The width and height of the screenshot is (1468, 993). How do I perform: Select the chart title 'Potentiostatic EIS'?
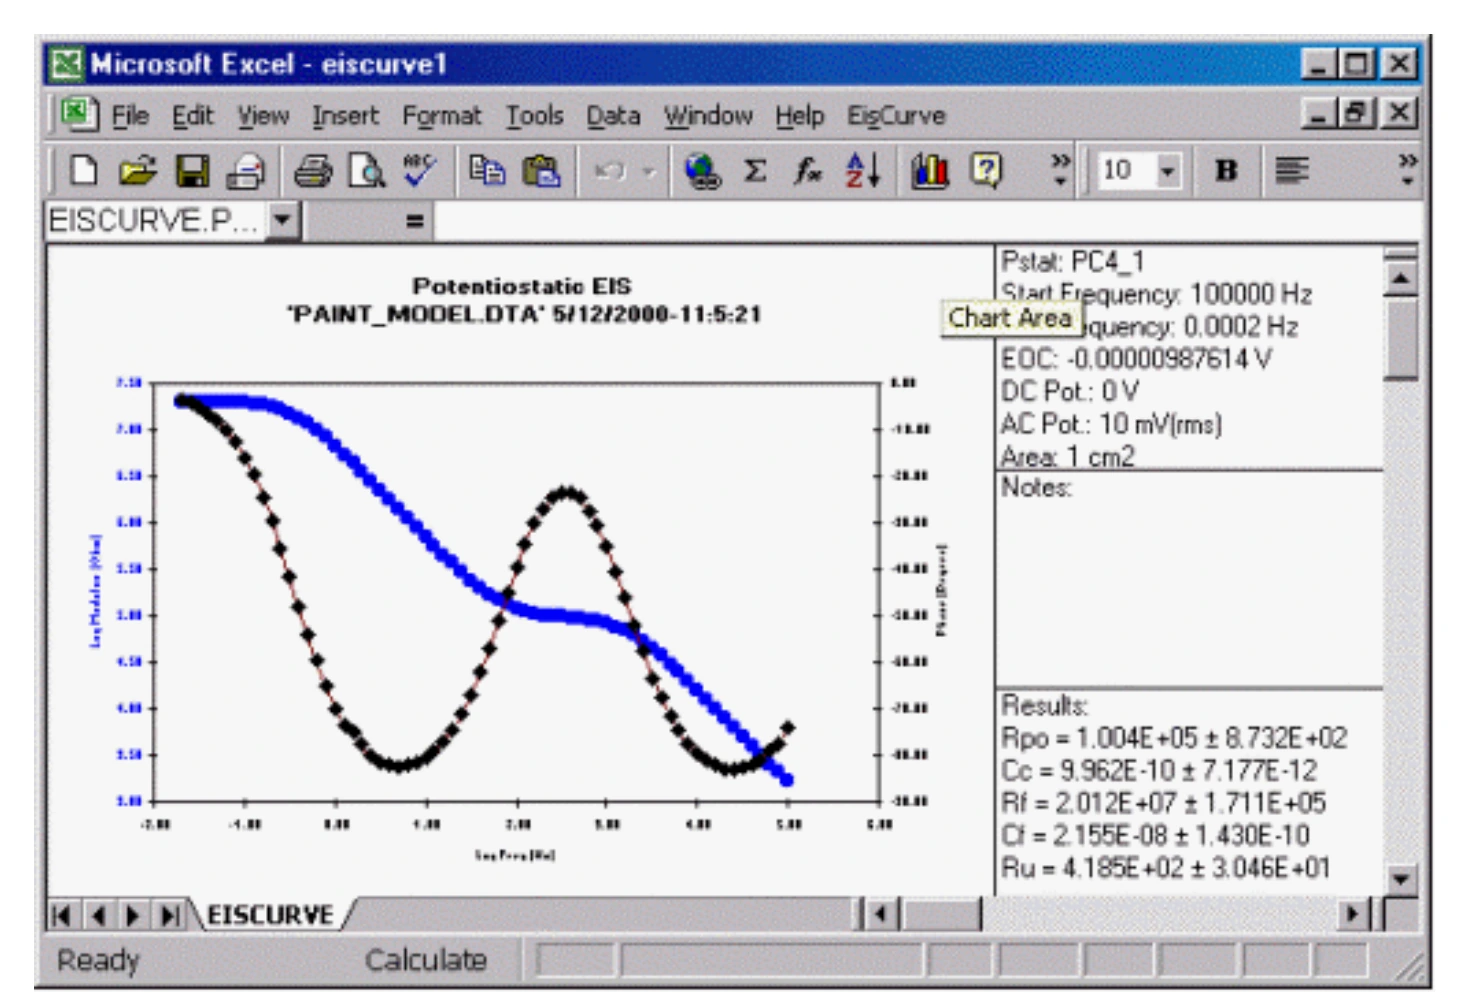coord(522,286)
